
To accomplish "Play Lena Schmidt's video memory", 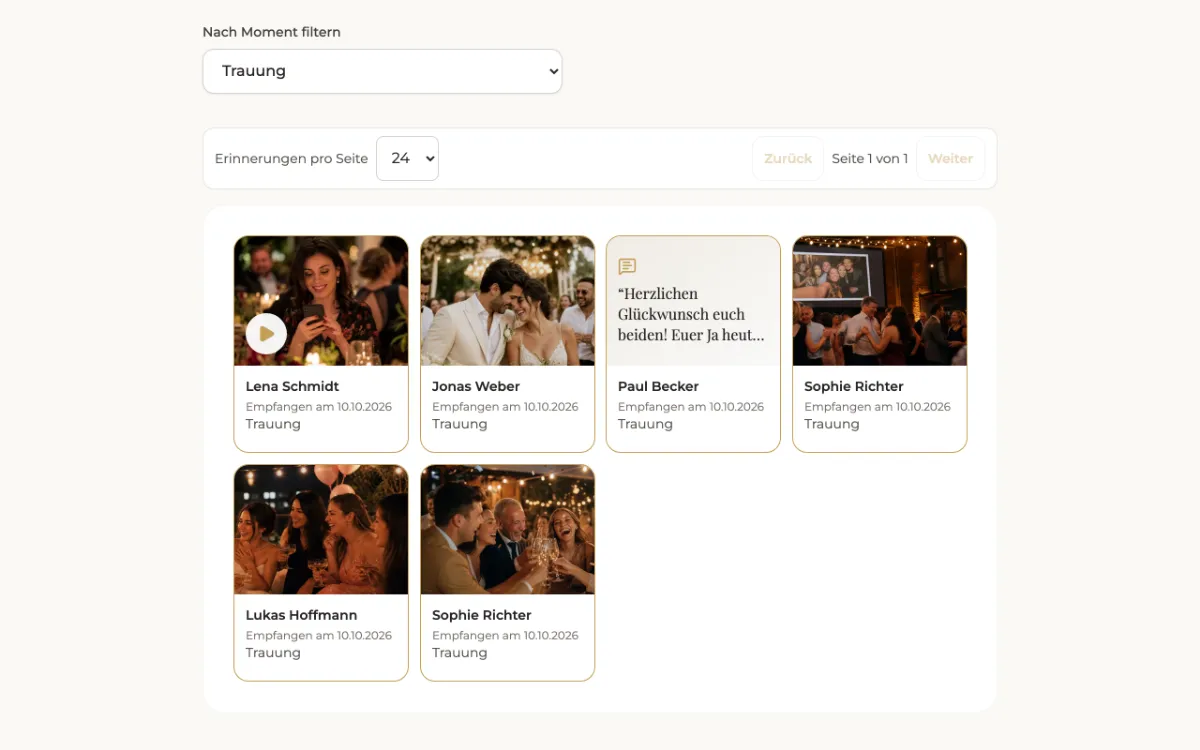I will pyautogui.click(x=266, y=334).
